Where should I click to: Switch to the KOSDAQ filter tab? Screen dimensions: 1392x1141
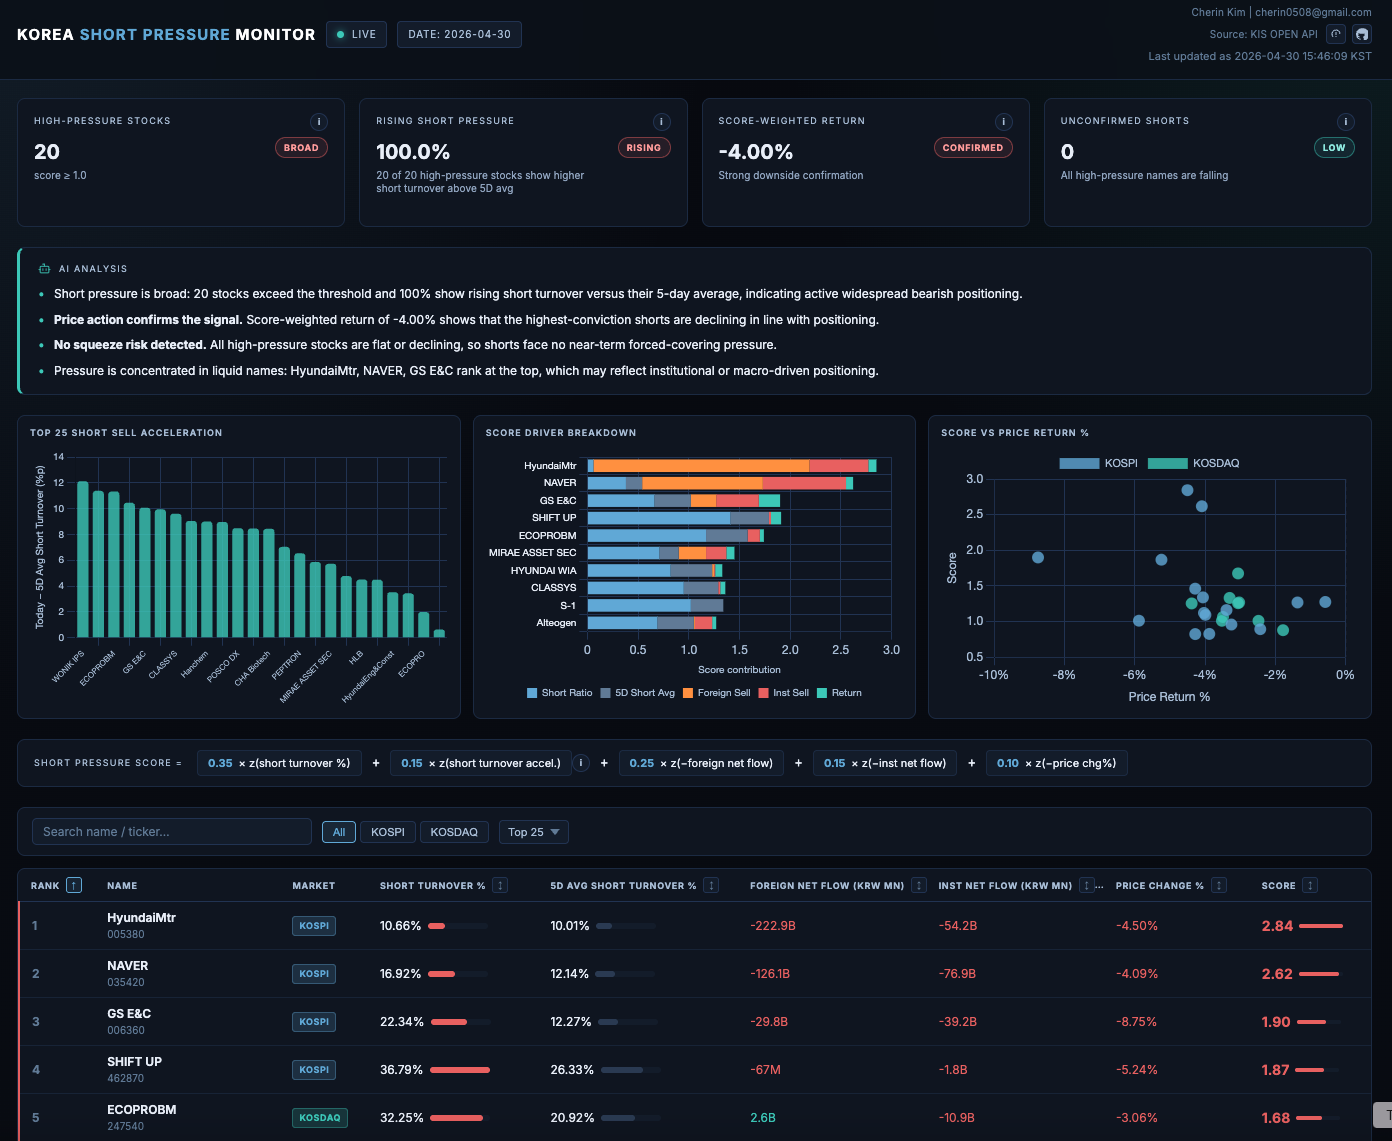[454, 832]
